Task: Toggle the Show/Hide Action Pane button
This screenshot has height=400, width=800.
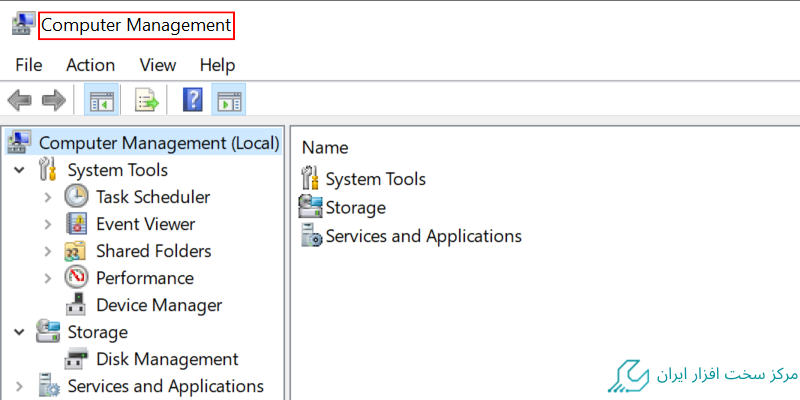Action: point(229,99)
